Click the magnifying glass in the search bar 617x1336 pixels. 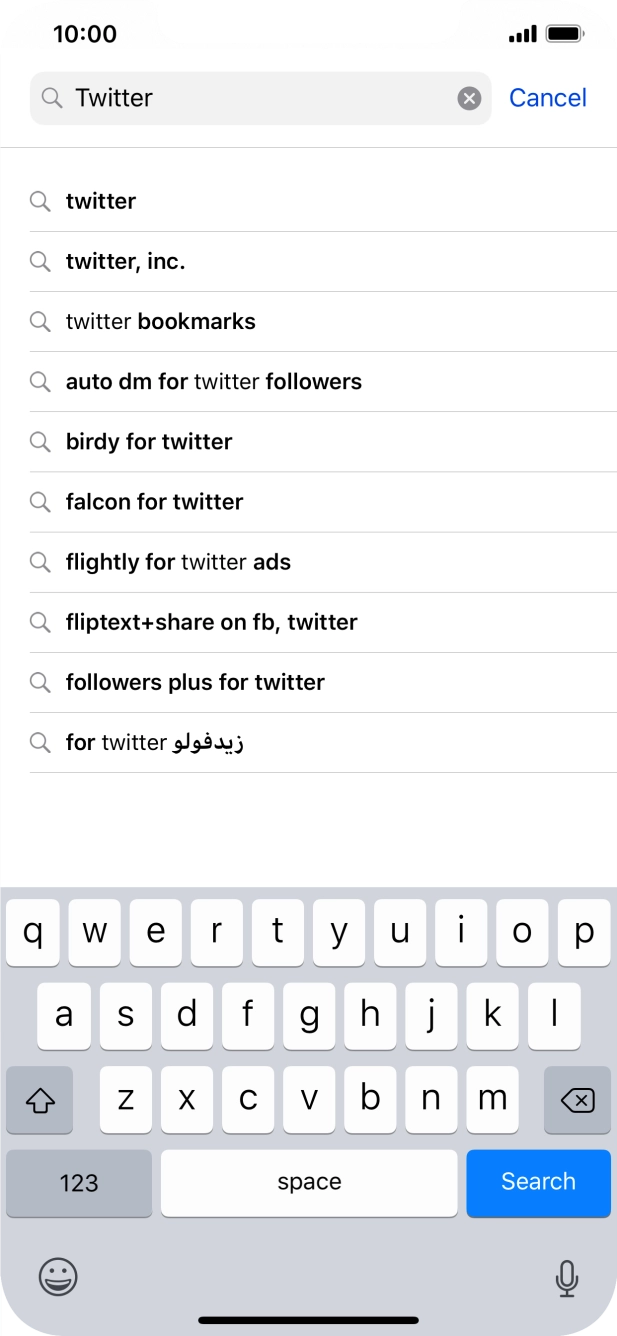pos(50,97)
